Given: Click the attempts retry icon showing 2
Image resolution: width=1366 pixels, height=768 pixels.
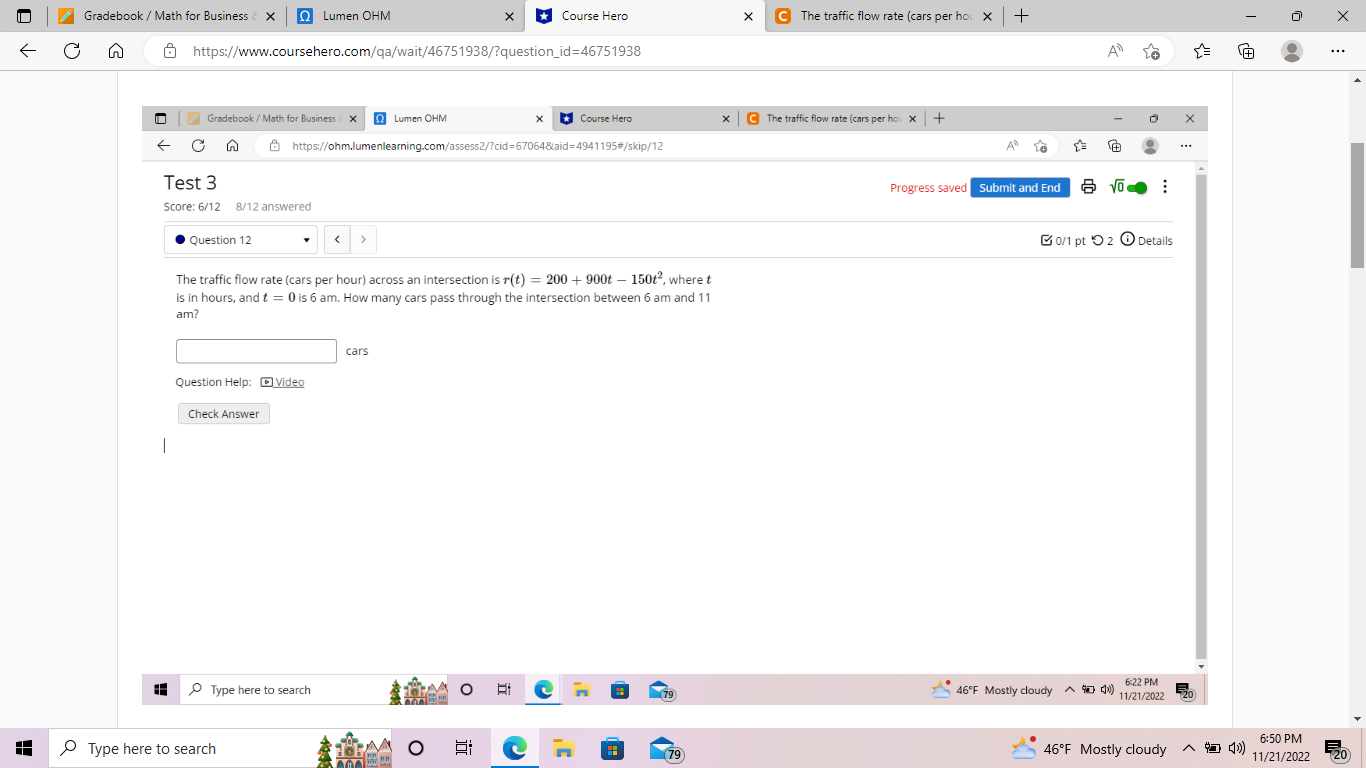Looking at the screenshot, I should tap(1097, 240).
